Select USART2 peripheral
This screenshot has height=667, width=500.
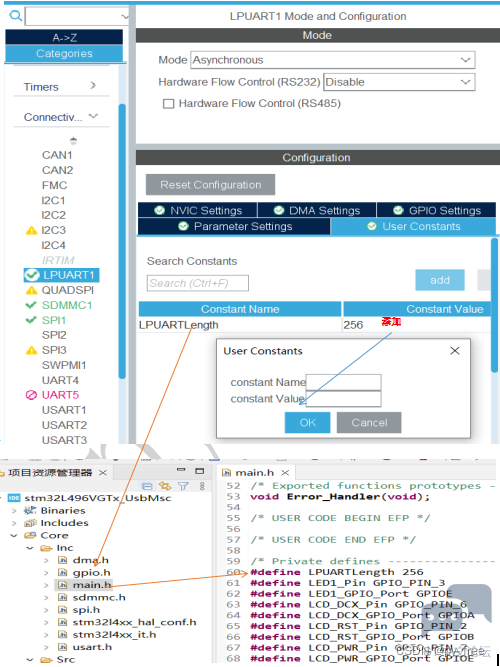coord(64,425)
